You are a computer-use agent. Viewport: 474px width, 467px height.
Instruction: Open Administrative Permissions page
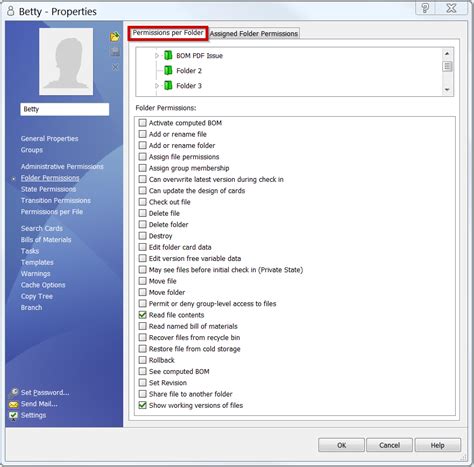tap(62, 166)
